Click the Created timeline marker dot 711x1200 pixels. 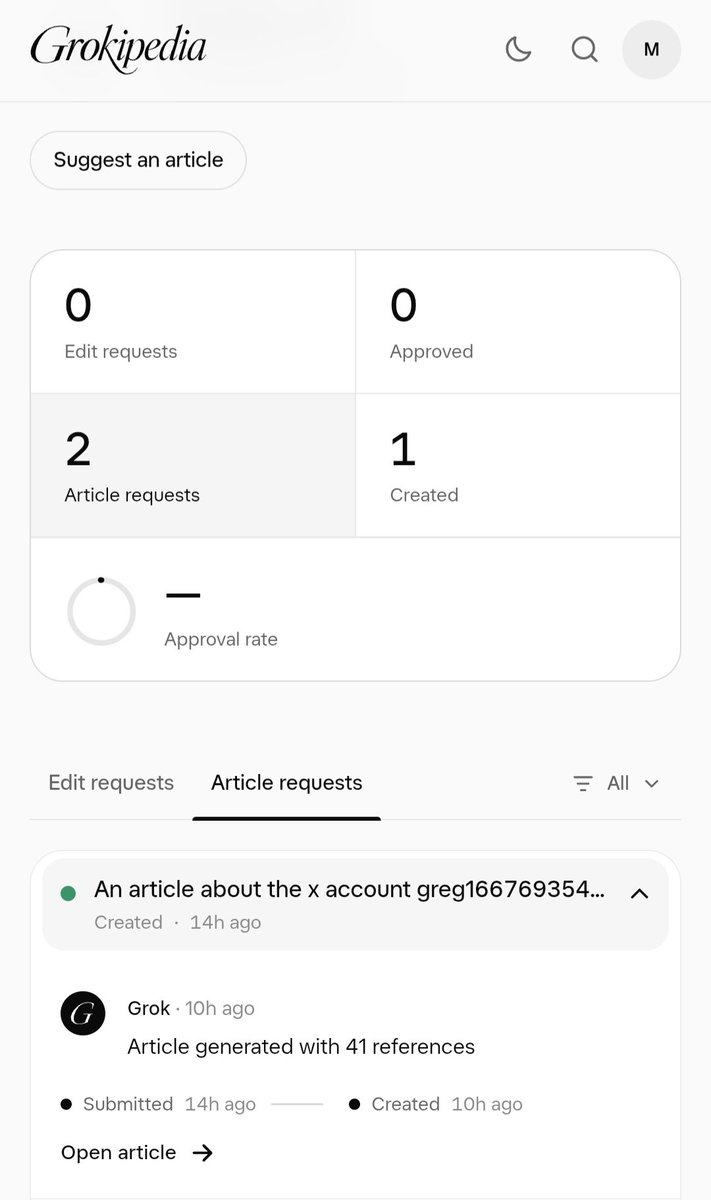click(x=354, y=1104)
